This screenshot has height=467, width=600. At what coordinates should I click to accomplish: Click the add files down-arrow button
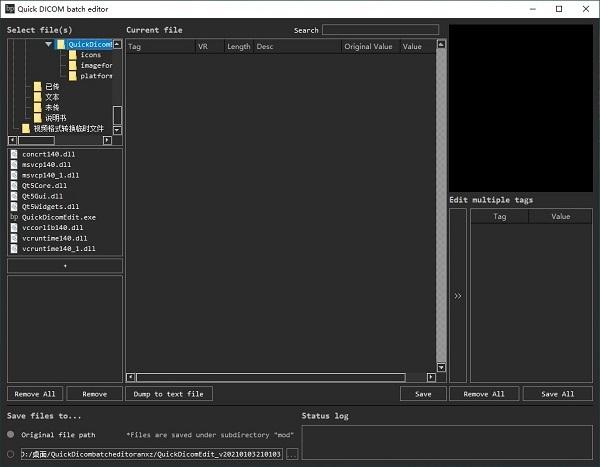click(65, 266)
